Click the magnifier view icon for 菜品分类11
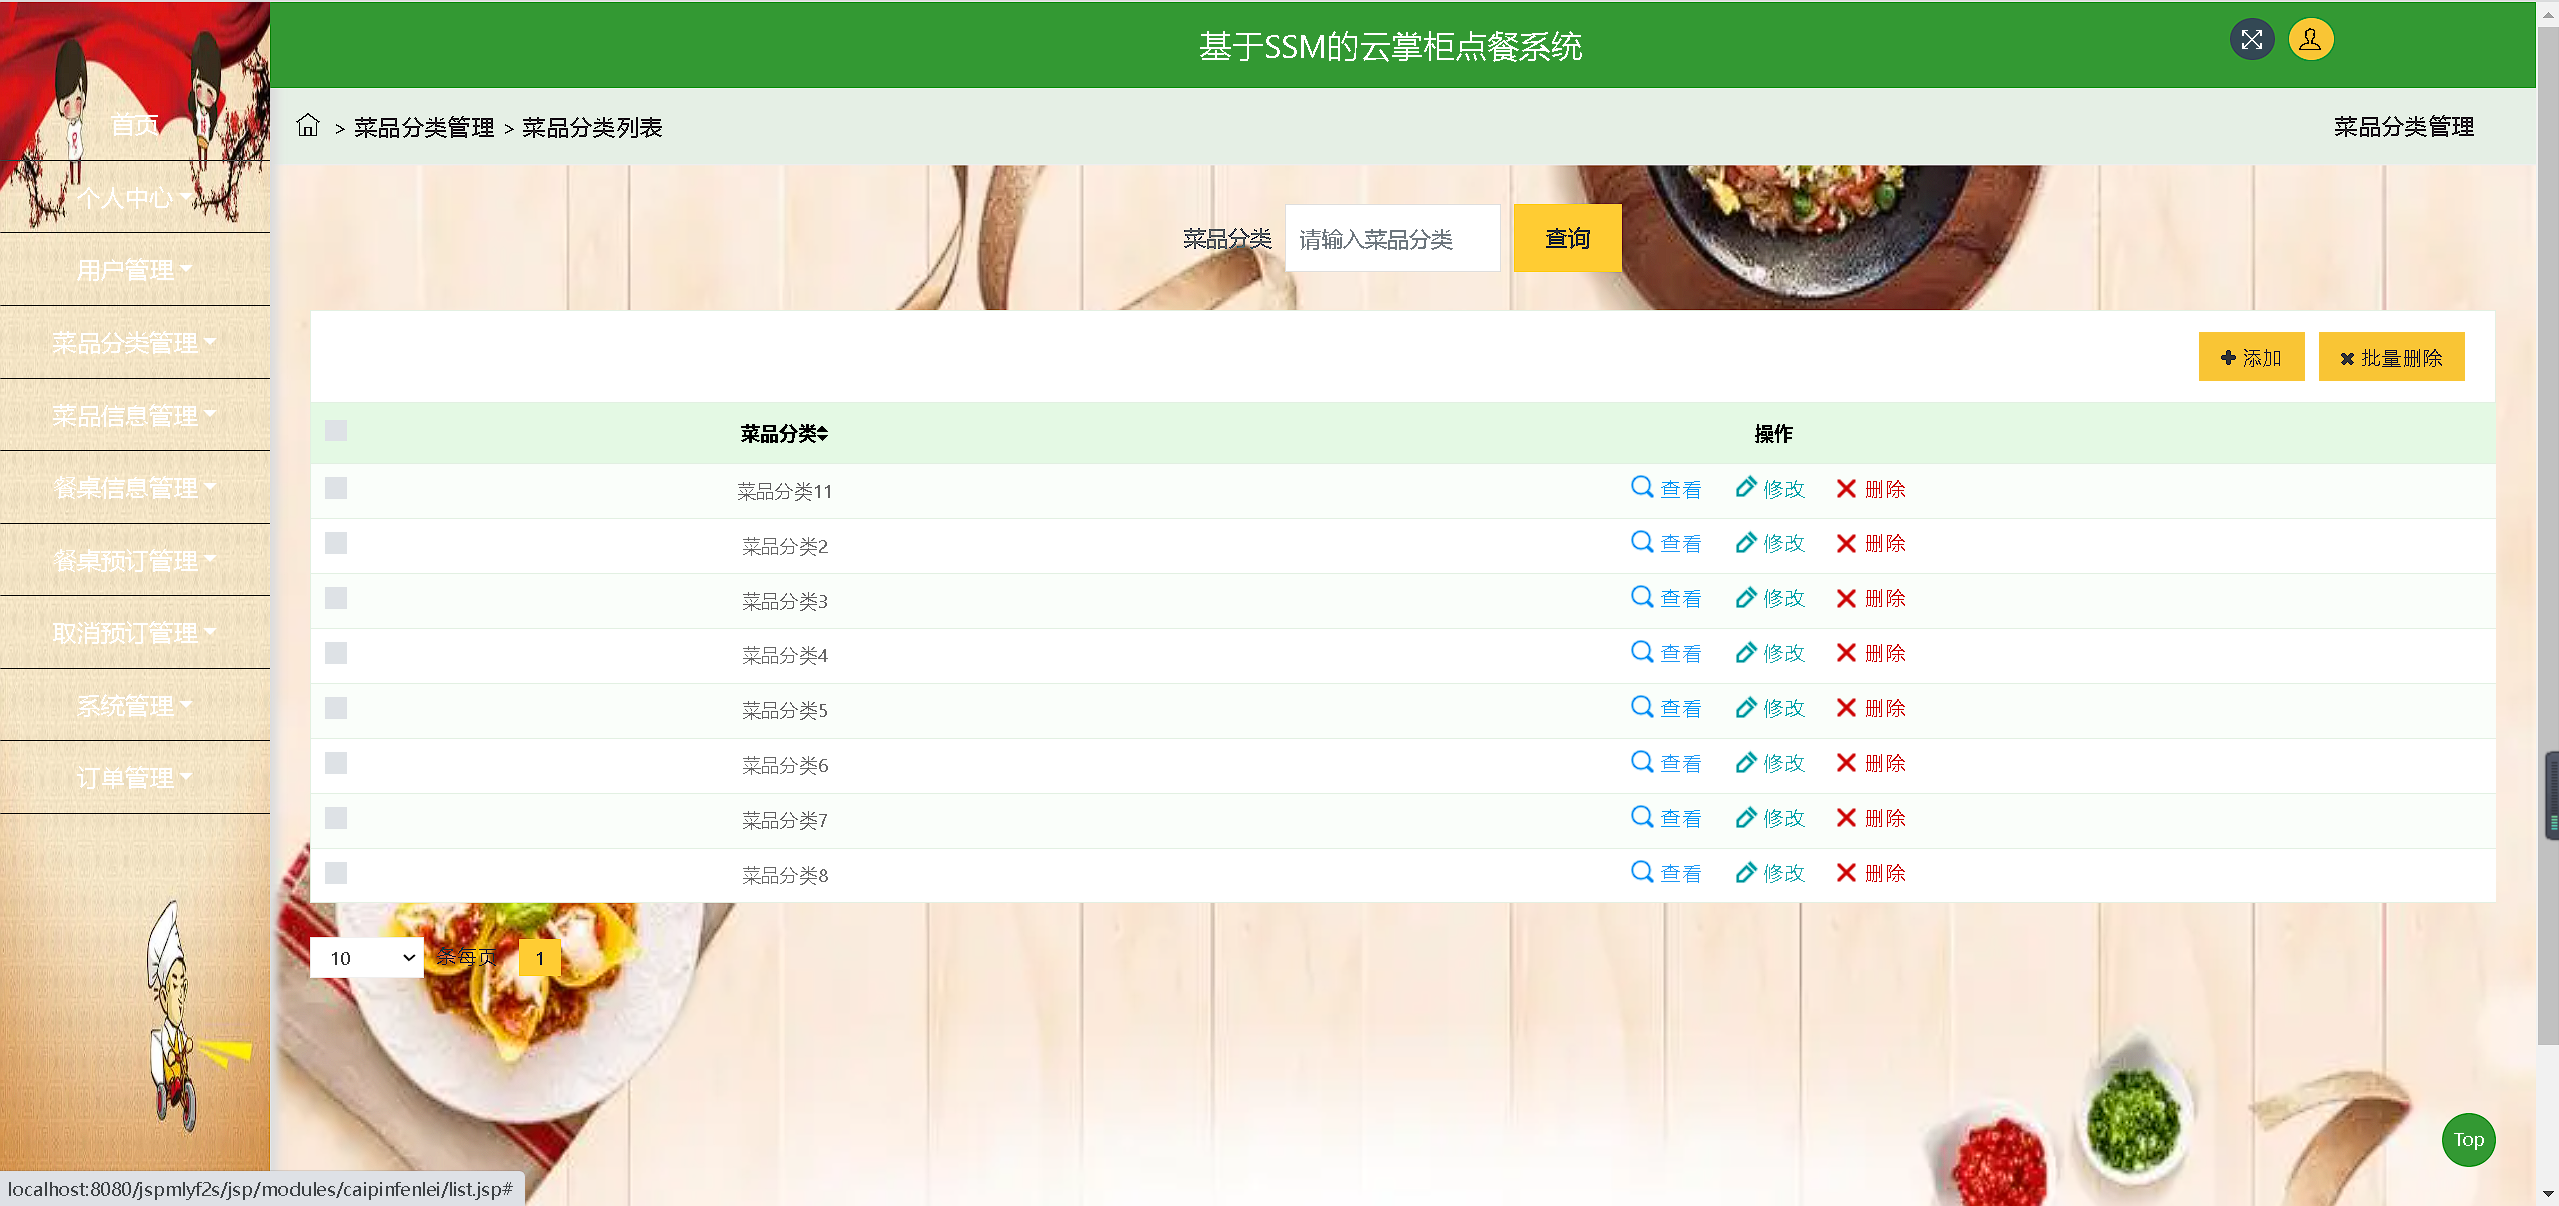Image resolution: width=2559 pixels, height=1206 pixels. 1641,488
